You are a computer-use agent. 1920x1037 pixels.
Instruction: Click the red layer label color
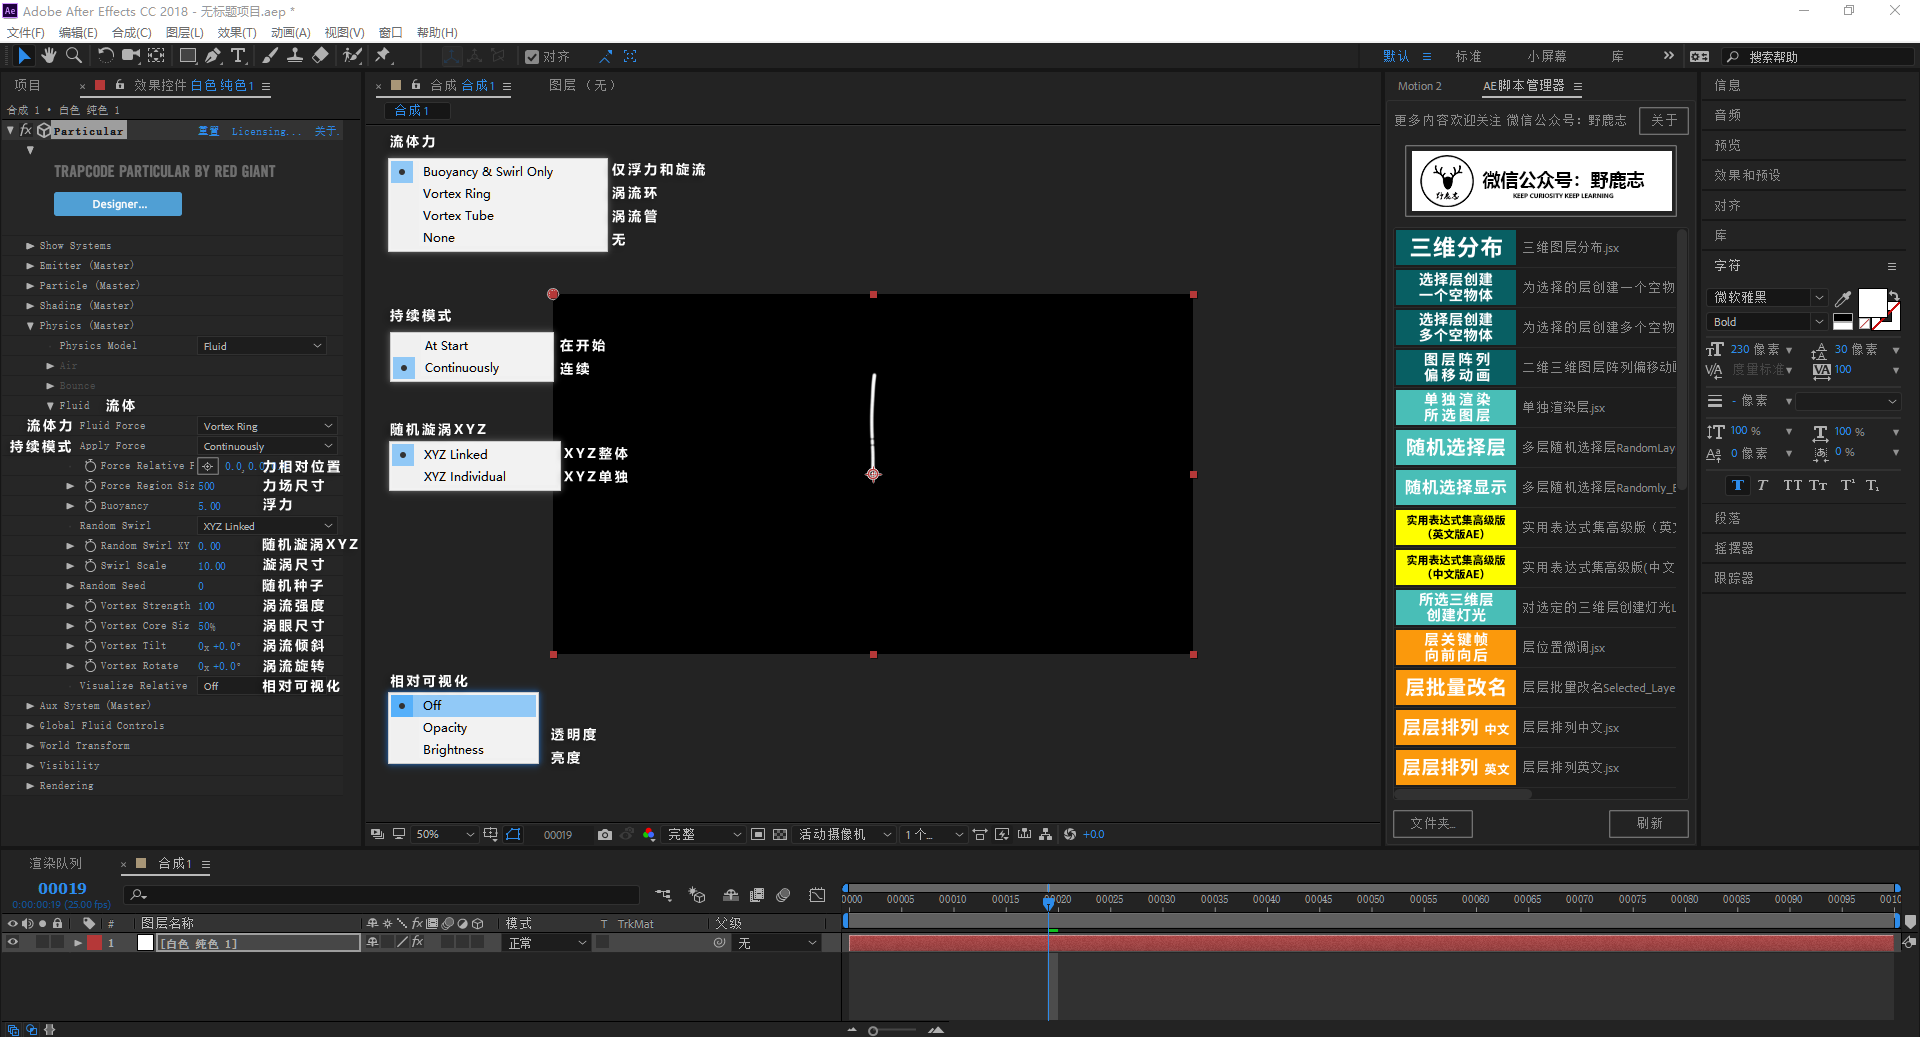tap(94, 943)
